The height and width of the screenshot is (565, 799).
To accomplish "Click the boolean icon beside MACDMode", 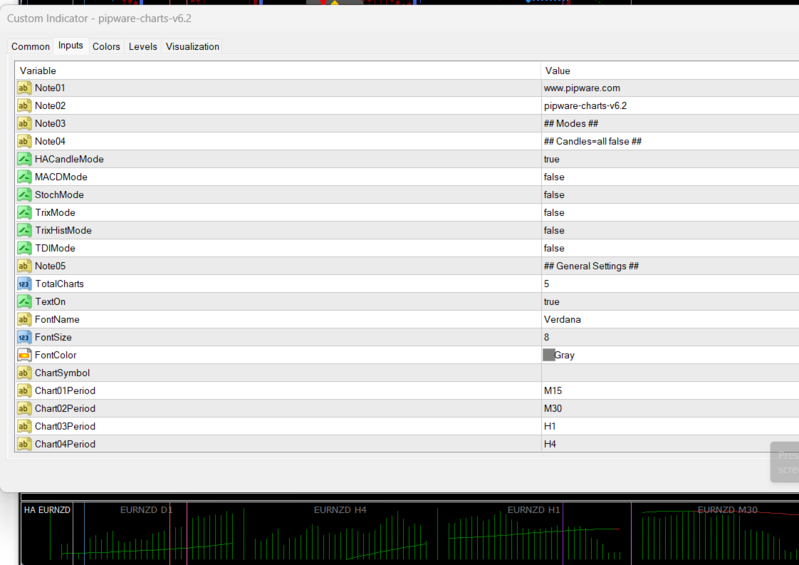I will coord(24,177).
